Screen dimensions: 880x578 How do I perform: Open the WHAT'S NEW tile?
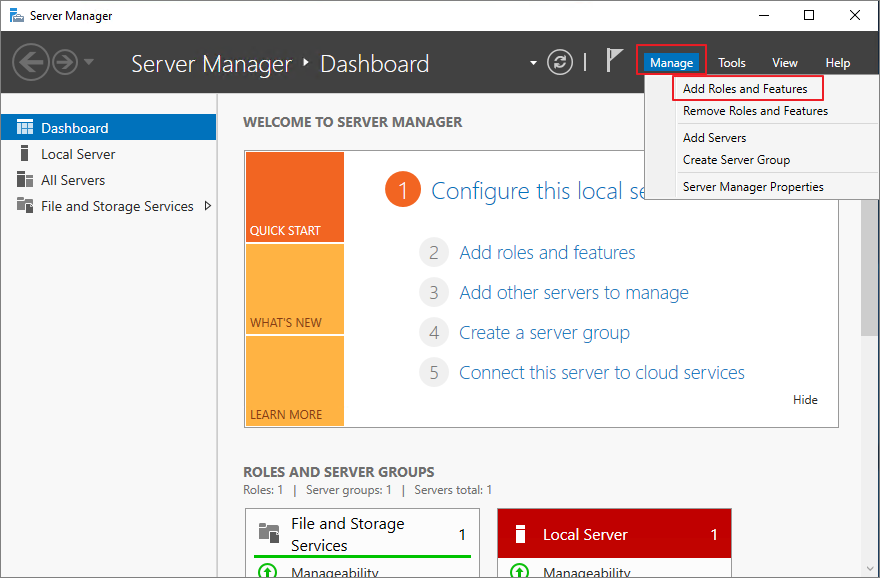point(295,289)
